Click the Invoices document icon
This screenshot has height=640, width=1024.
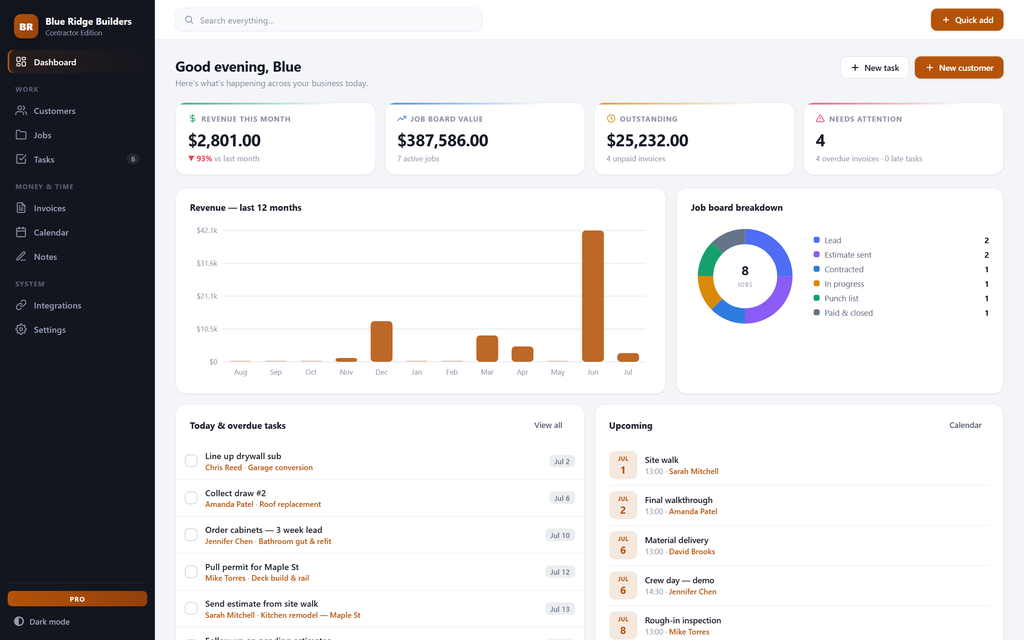click(21, 208)
